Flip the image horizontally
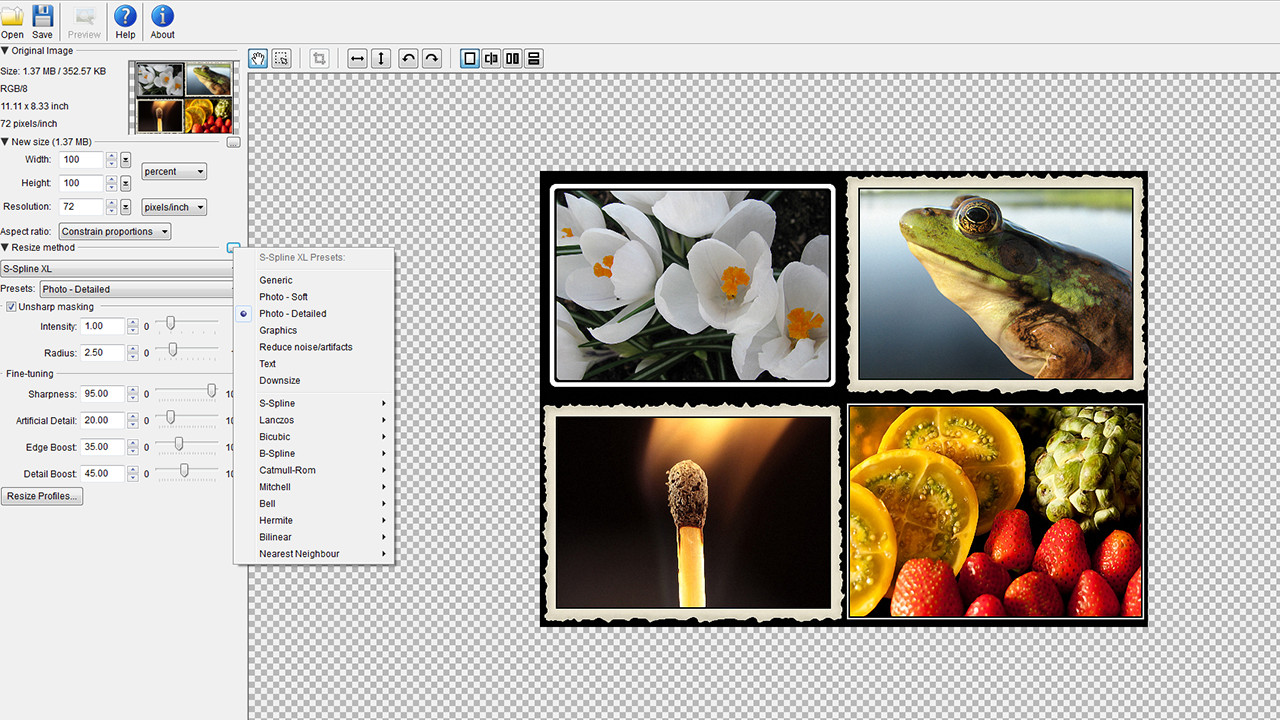 (357, 59)
